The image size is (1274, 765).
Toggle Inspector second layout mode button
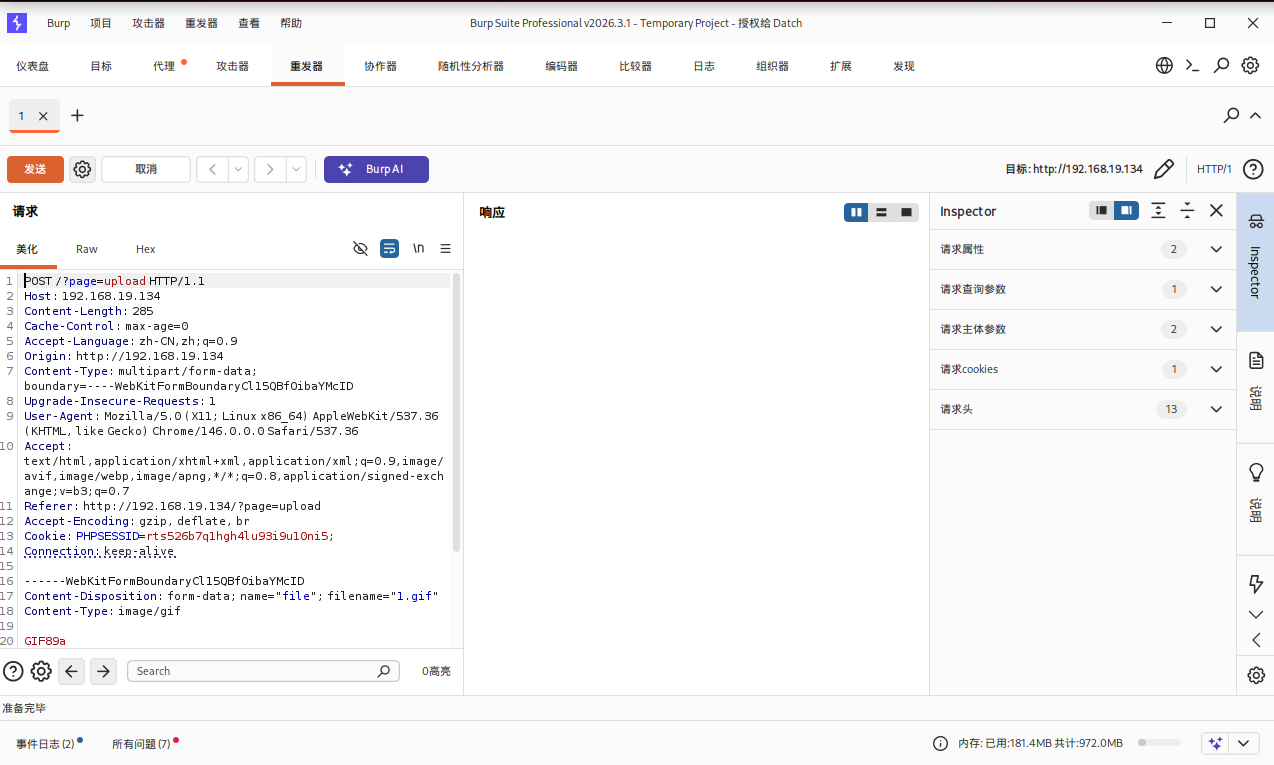click(1126, 210)
